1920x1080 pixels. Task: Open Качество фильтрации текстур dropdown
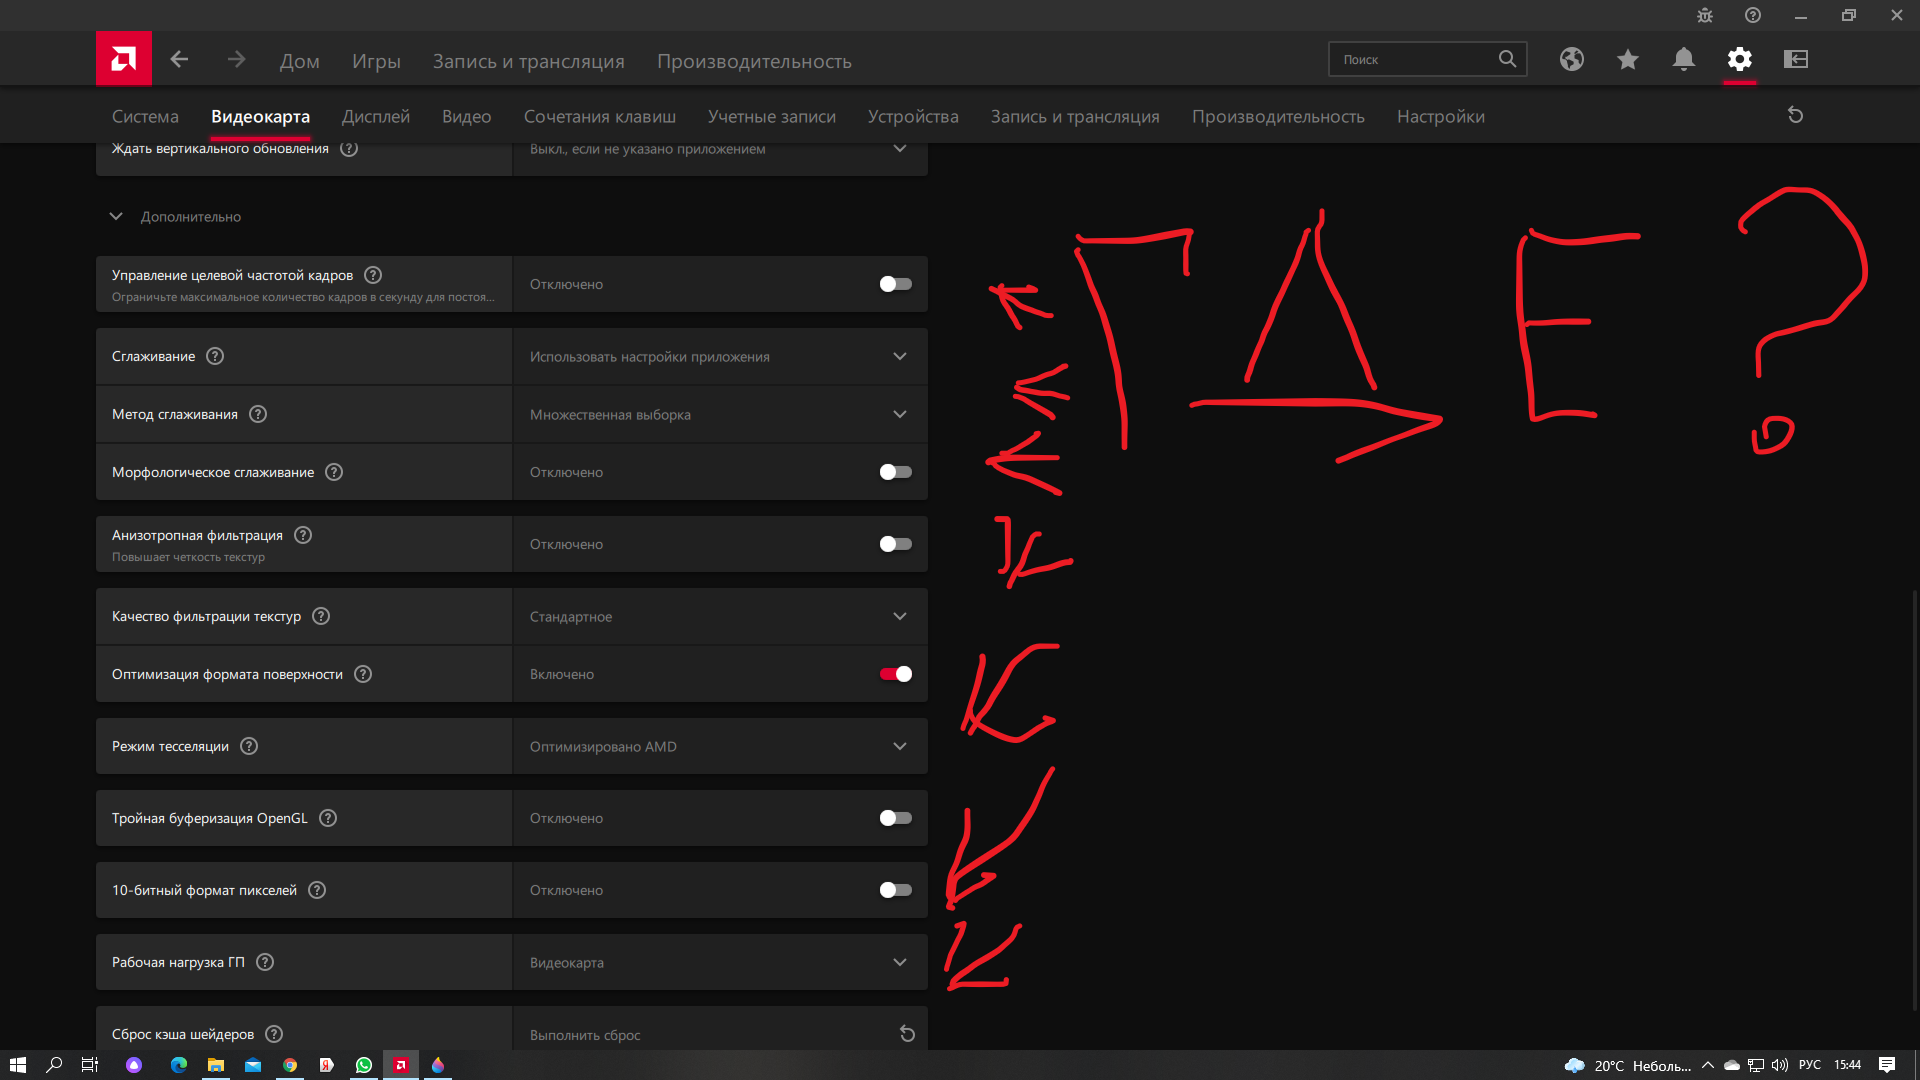[x=719, y=617]
